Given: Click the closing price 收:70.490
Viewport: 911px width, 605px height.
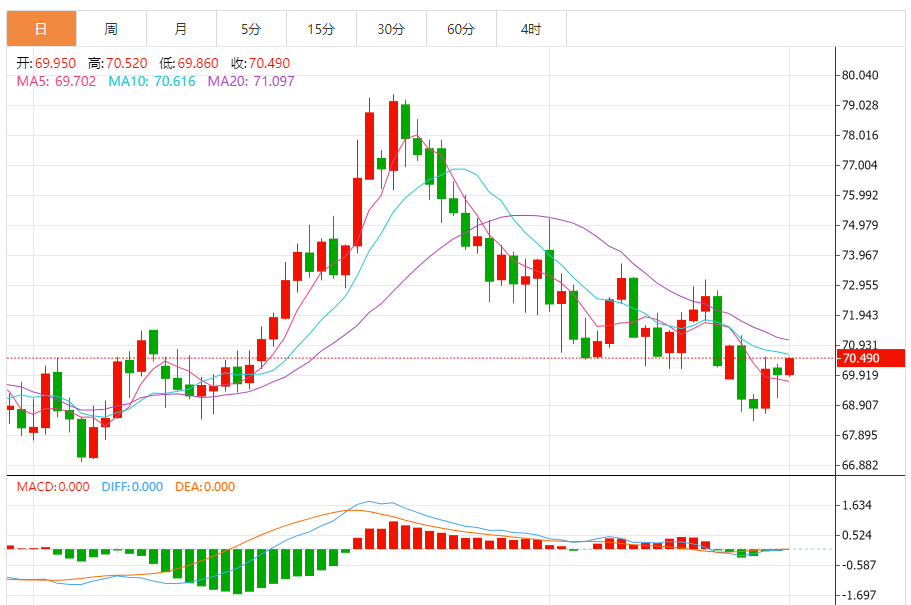Looking at the screenshot, I should 260,63.
